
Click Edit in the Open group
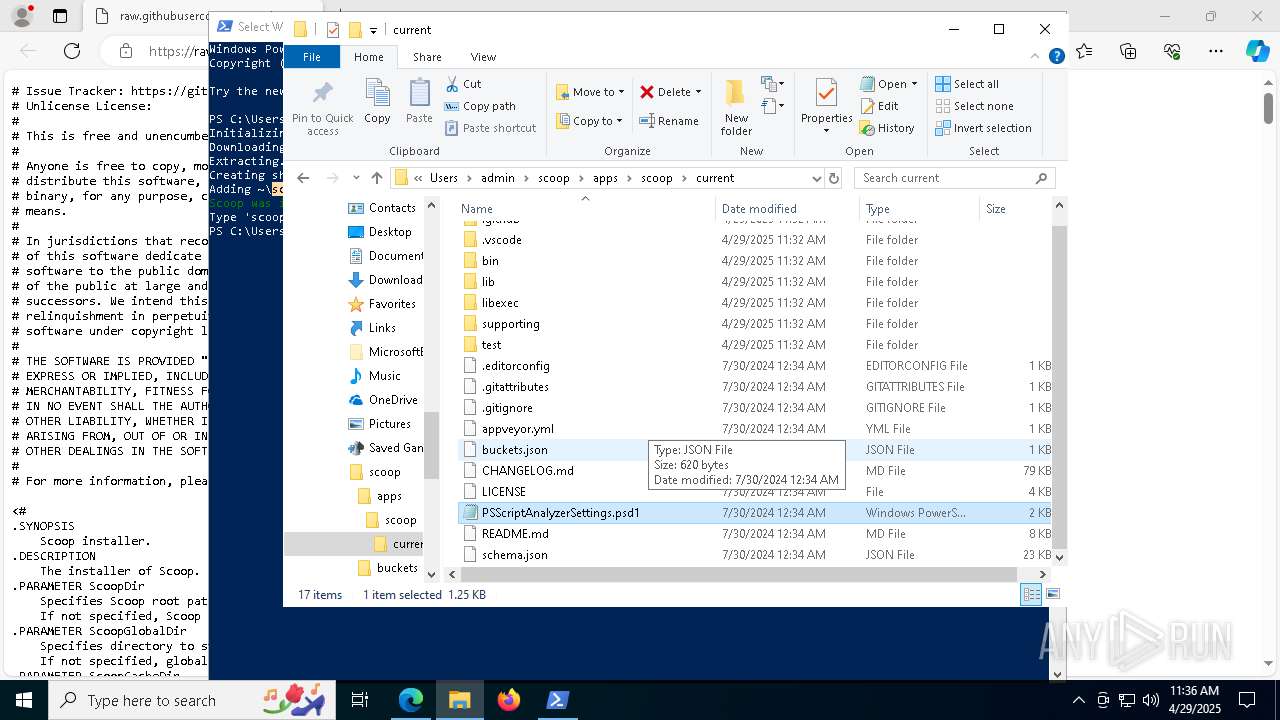[879, 106]
